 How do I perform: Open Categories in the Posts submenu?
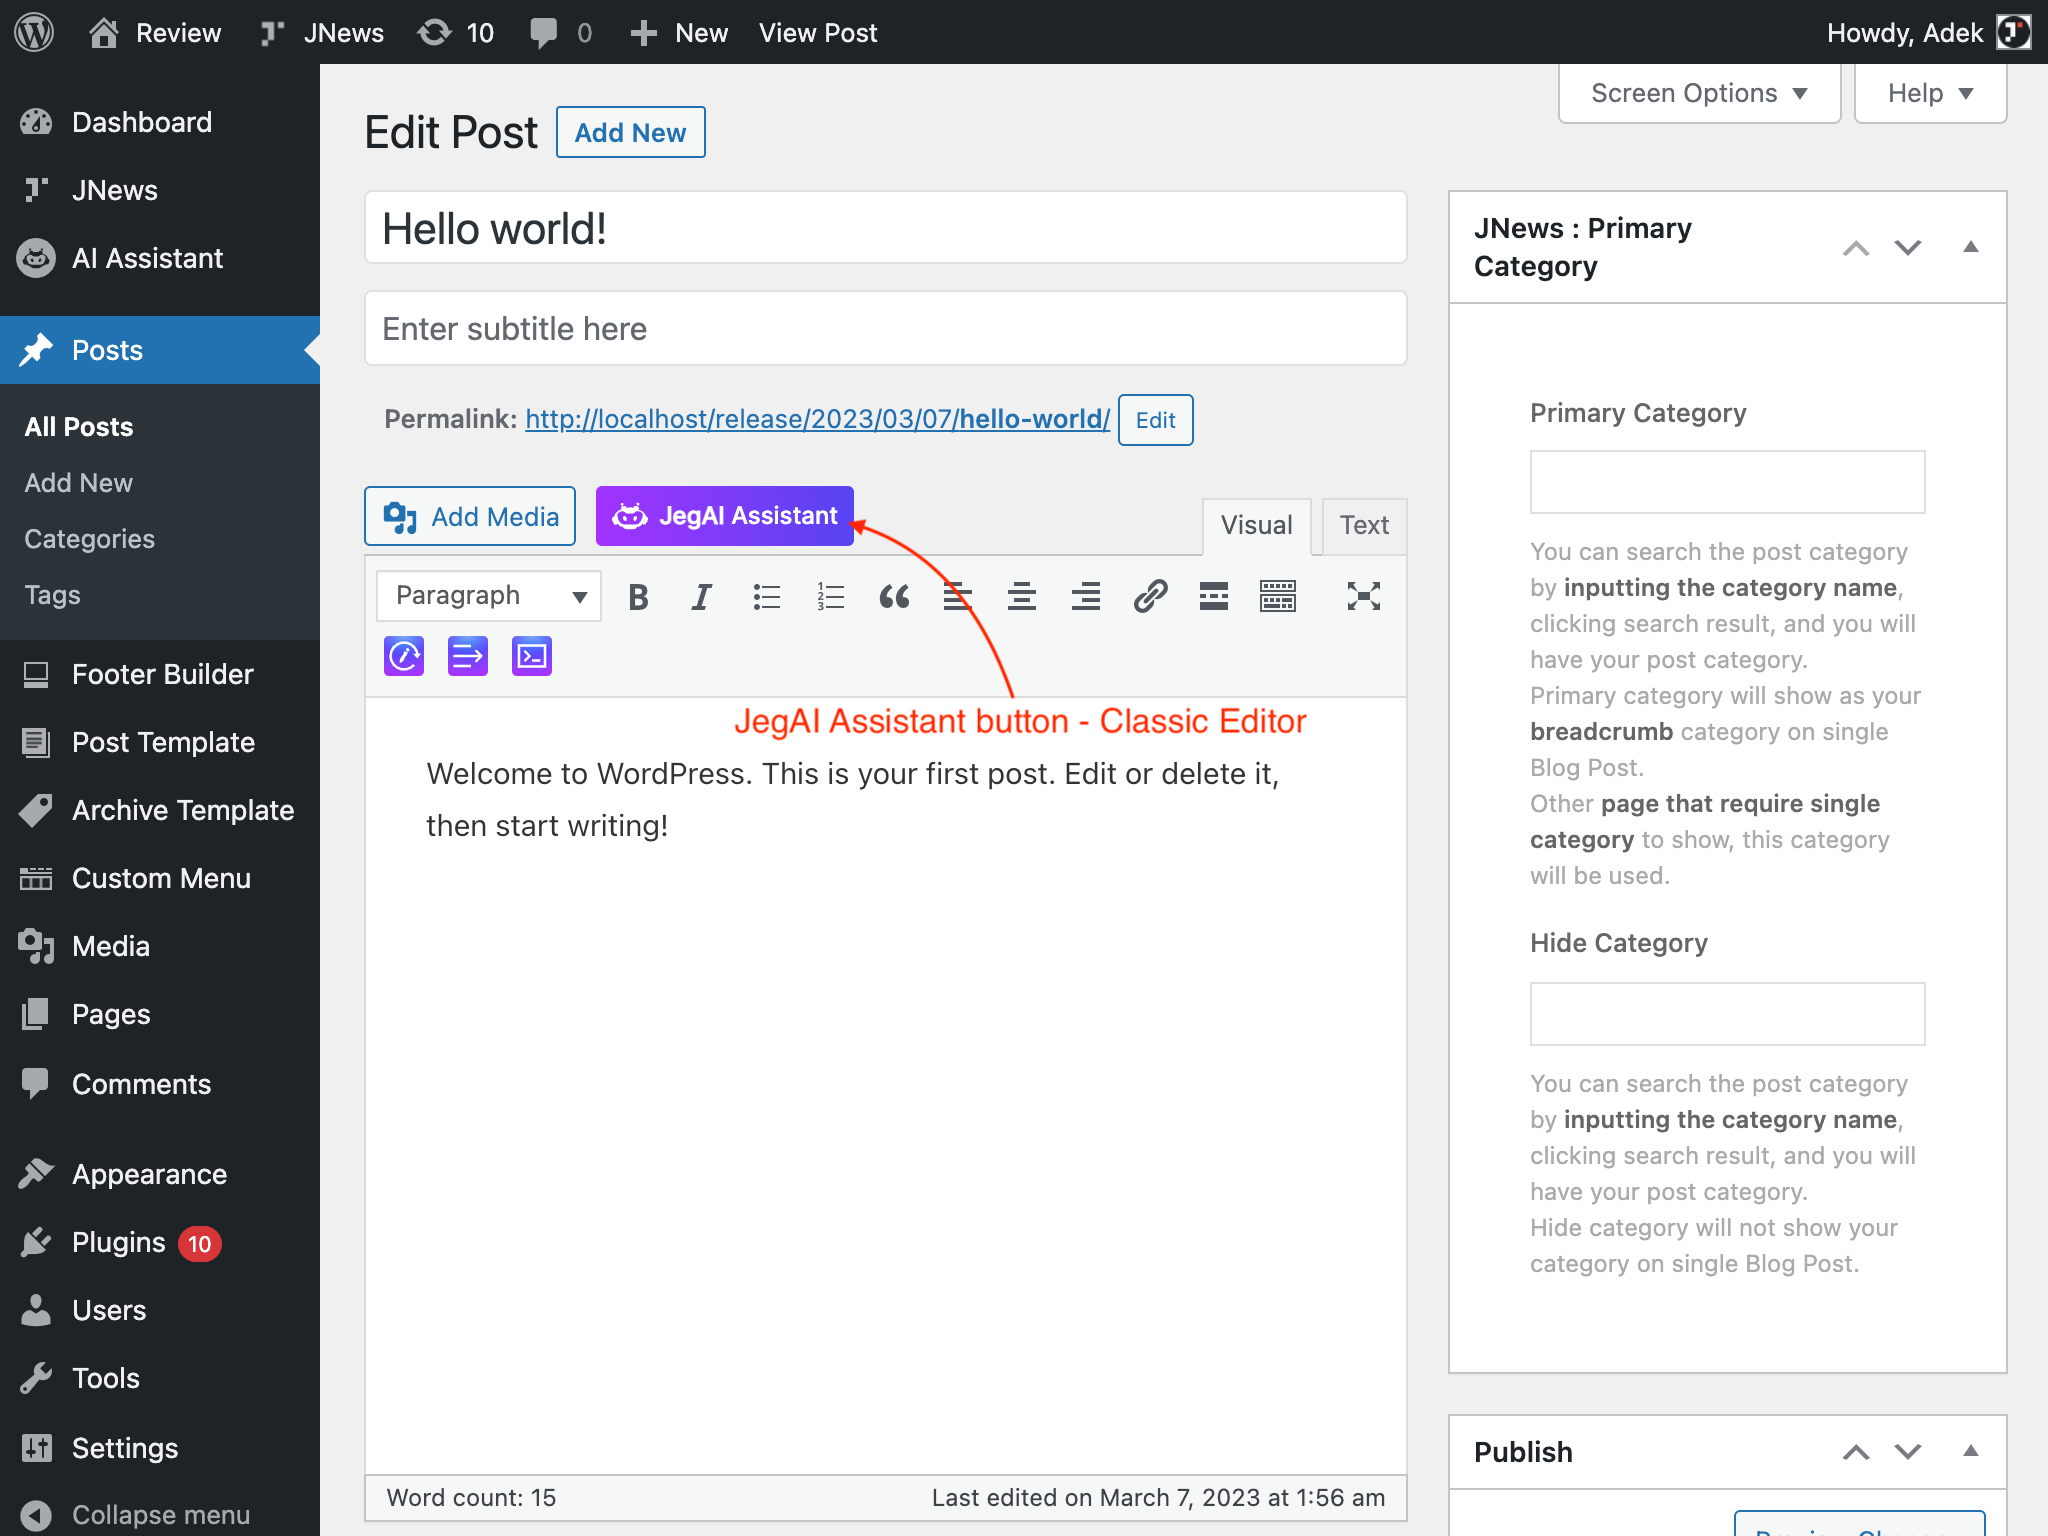pyautogui.click(x=89, y=539)
